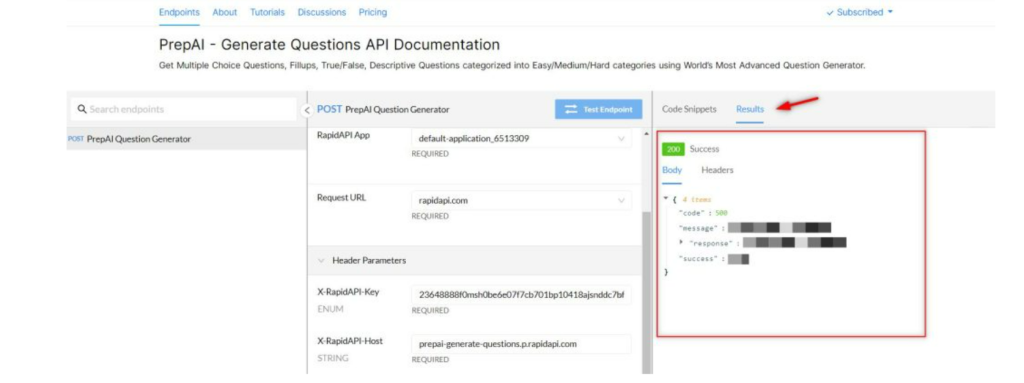Collapse the root JSON object arrow

pyautogui.click(x=665, y=199)
